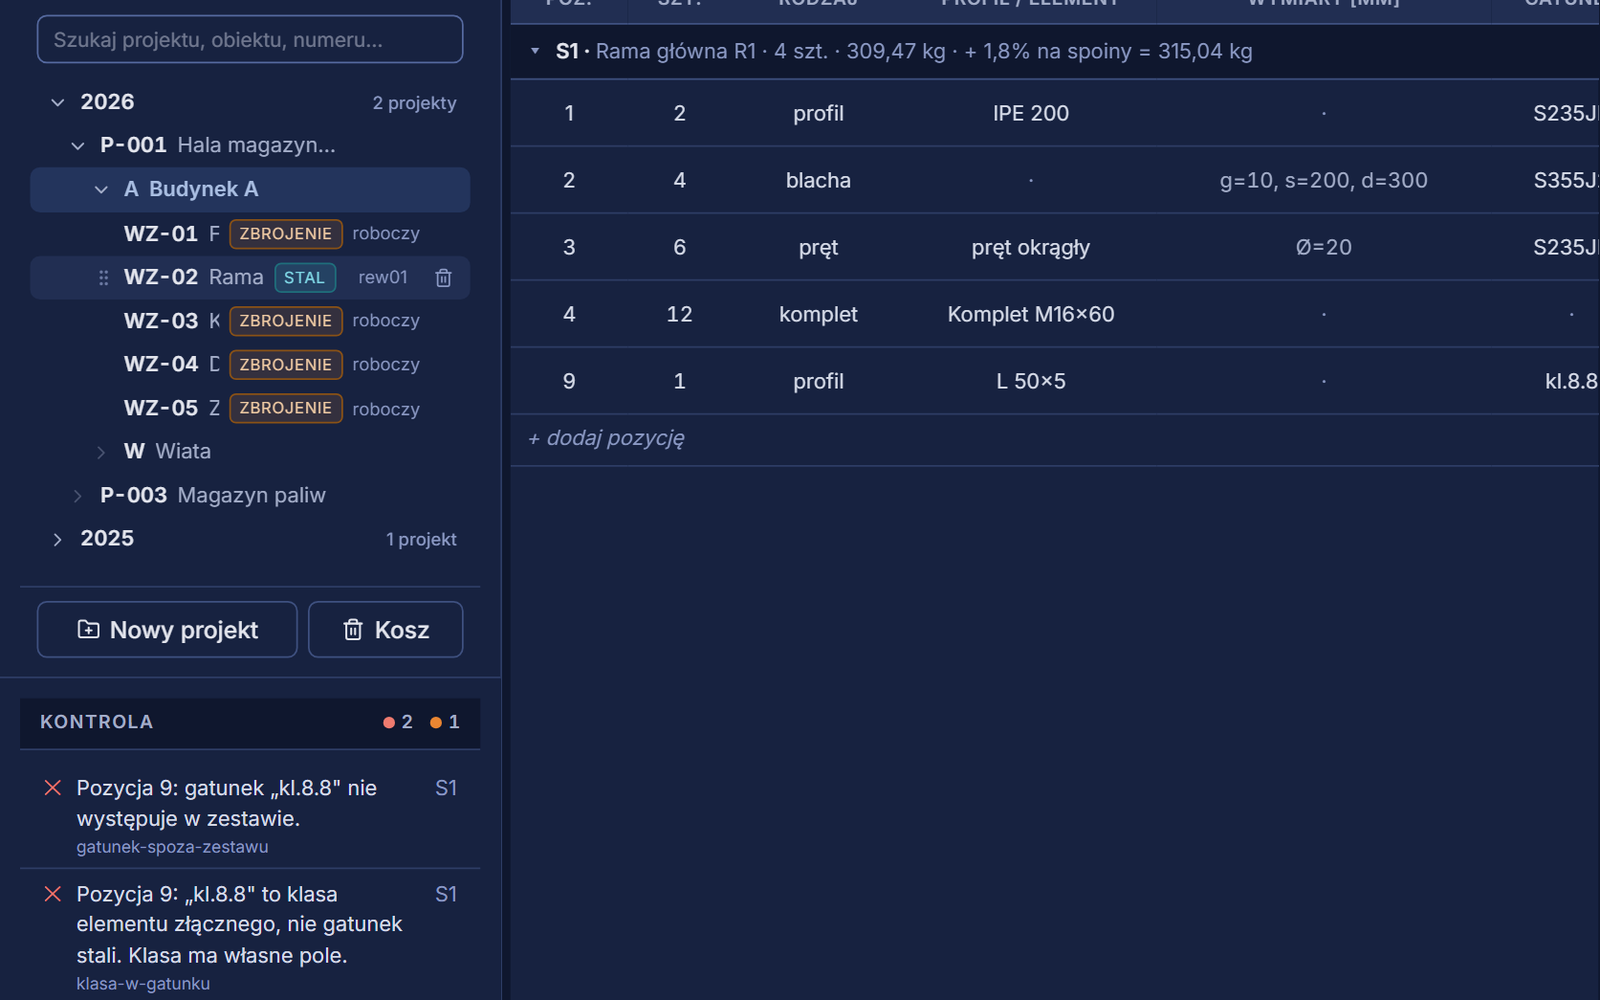Open the Kosz trash bin
The image size is (1600, 1000).
(385, 629)
